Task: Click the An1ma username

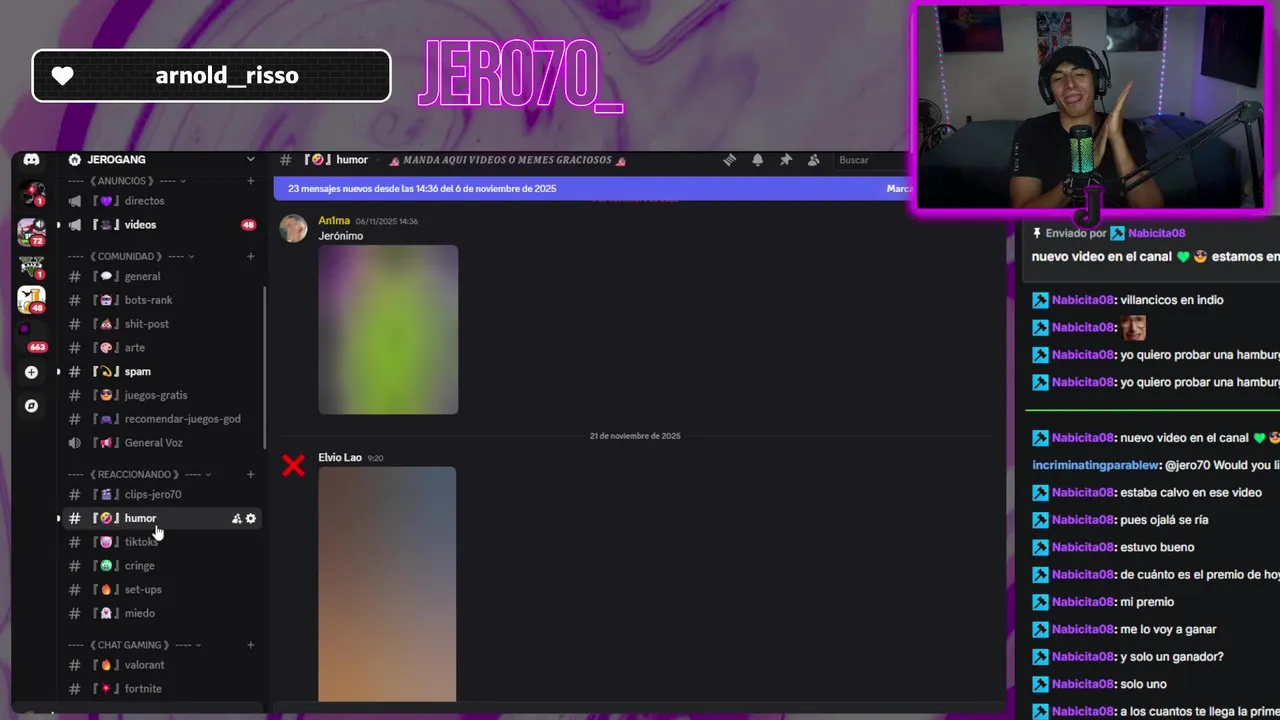Action: pos(334,221)
